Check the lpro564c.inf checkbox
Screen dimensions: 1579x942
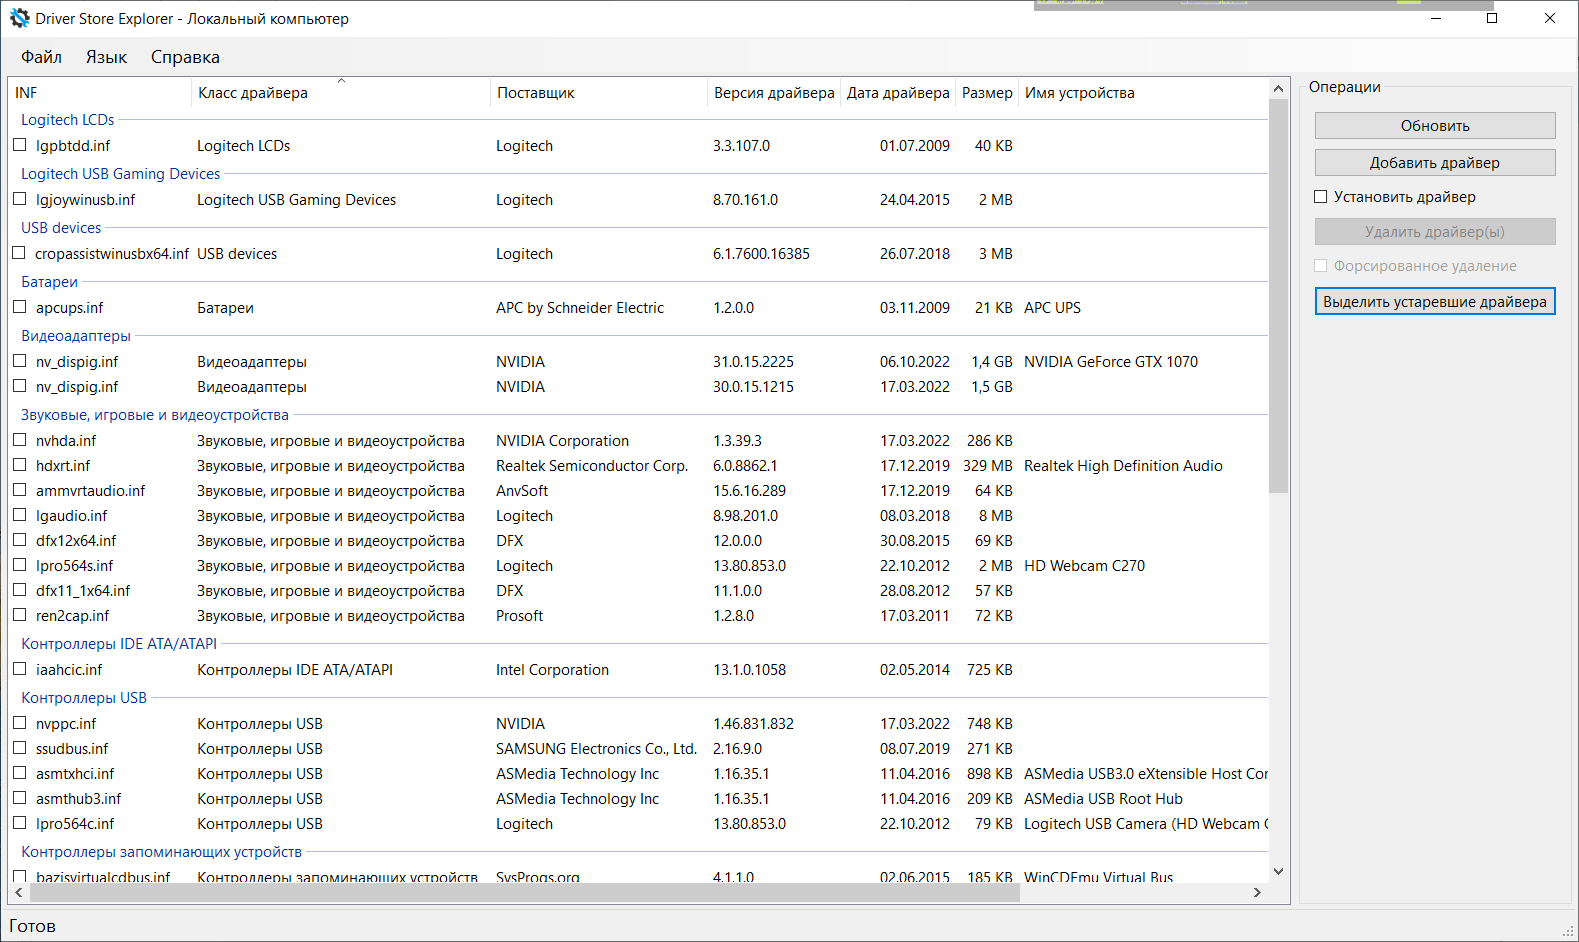tap(20, 823)
